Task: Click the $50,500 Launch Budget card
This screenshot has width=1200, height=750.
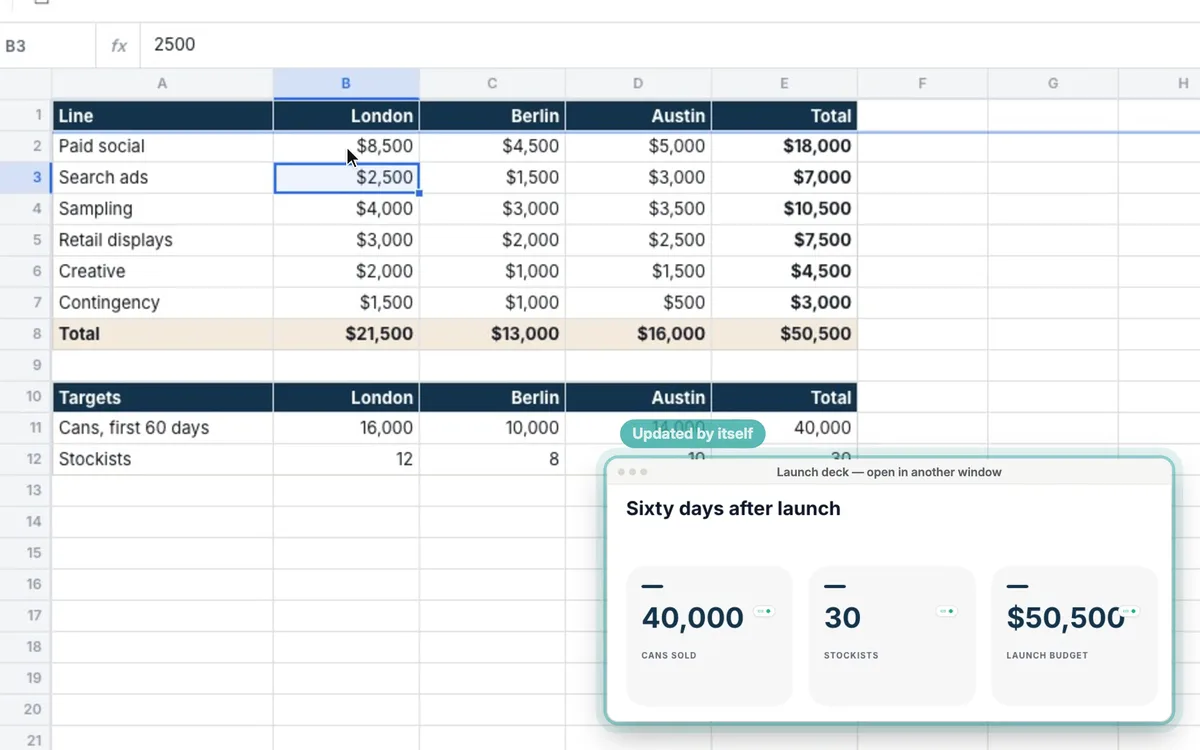Action: pos(1074,636)
